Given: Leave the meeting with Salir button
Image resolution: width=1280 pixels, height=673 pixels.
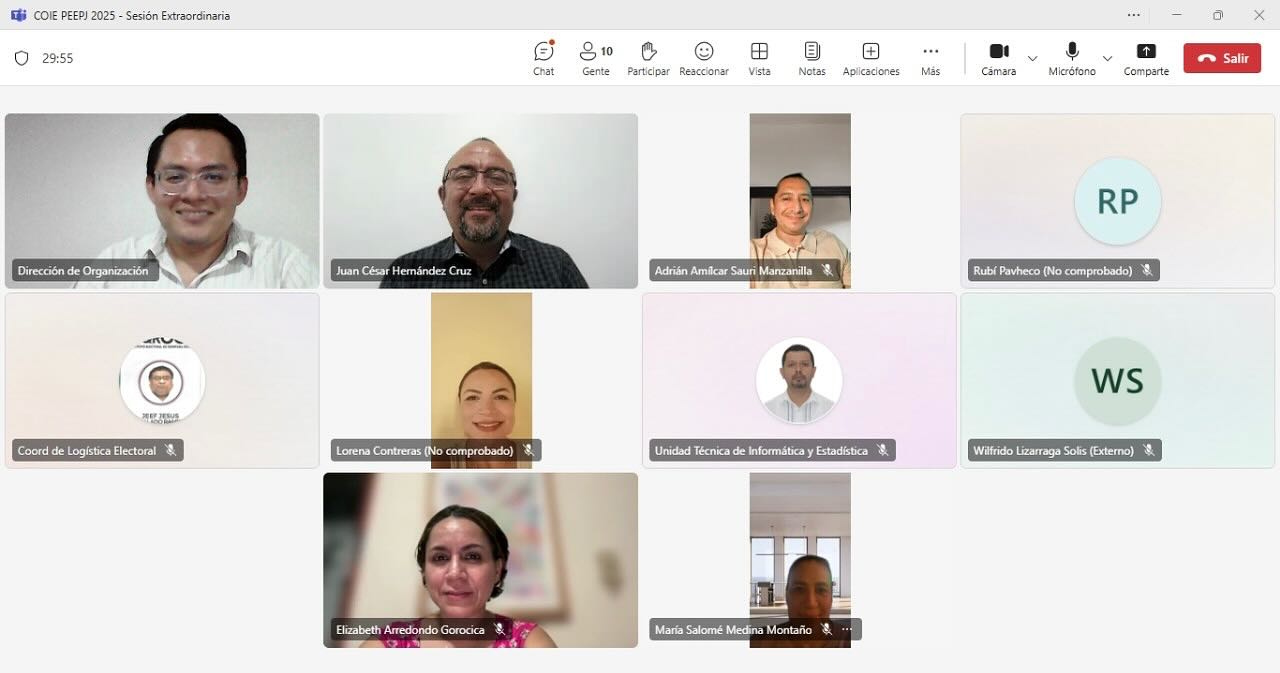Looking at the screenshot, I should 1222,58.
